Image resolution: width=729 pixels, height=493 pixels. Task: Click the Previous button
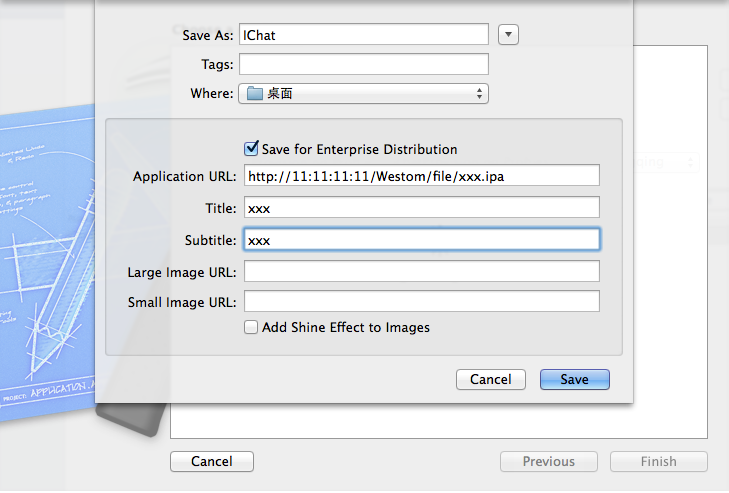click(x=548, y=461)
